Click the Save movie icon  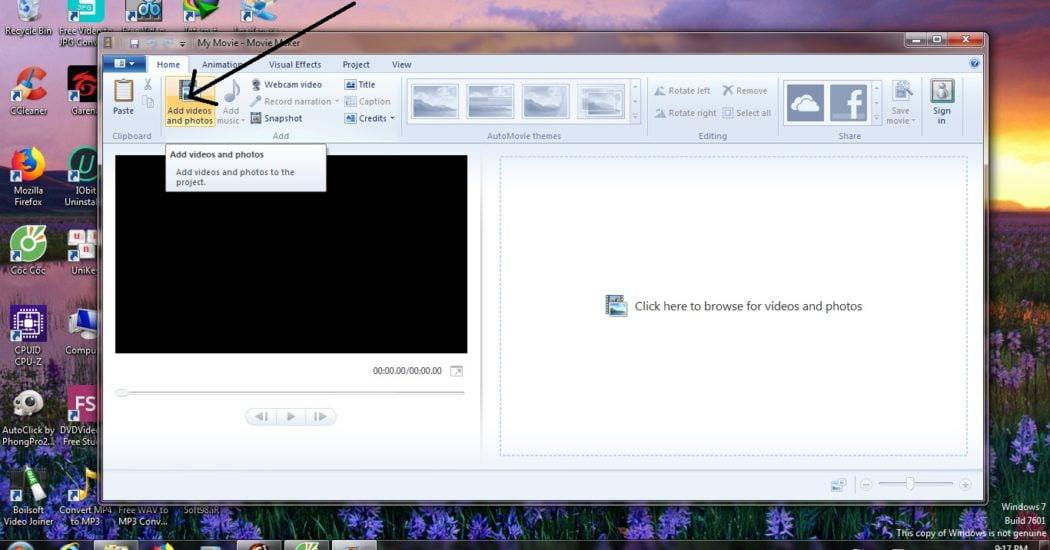tap(901, 92)
